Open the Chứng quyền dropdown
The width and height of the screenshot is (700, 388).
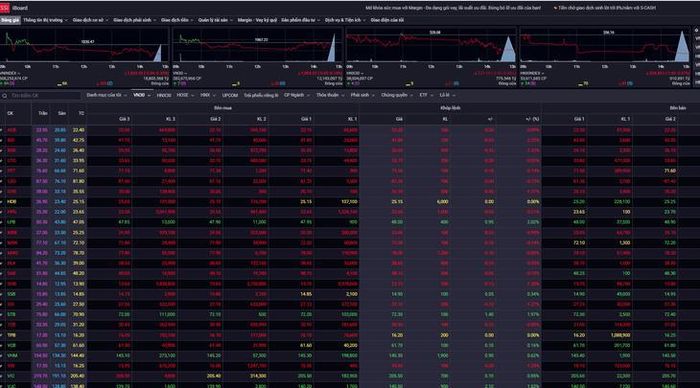(x=396, y=95)
